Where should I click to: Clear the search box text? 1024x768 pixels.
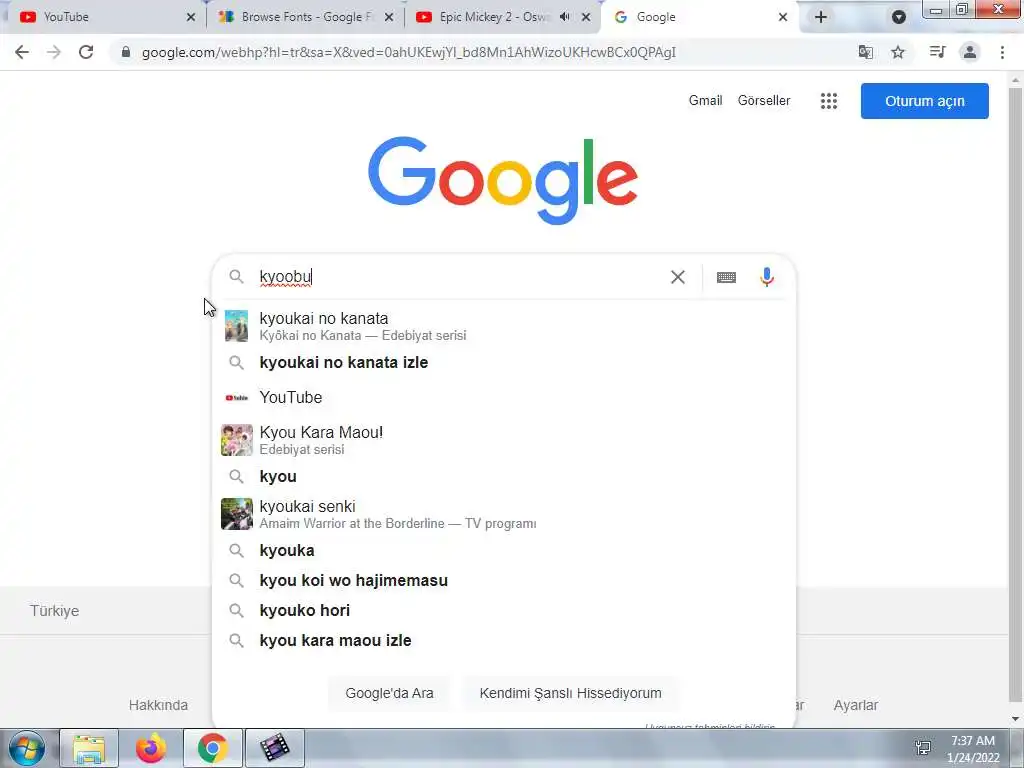pyautogui.click(x=678, y=277)
